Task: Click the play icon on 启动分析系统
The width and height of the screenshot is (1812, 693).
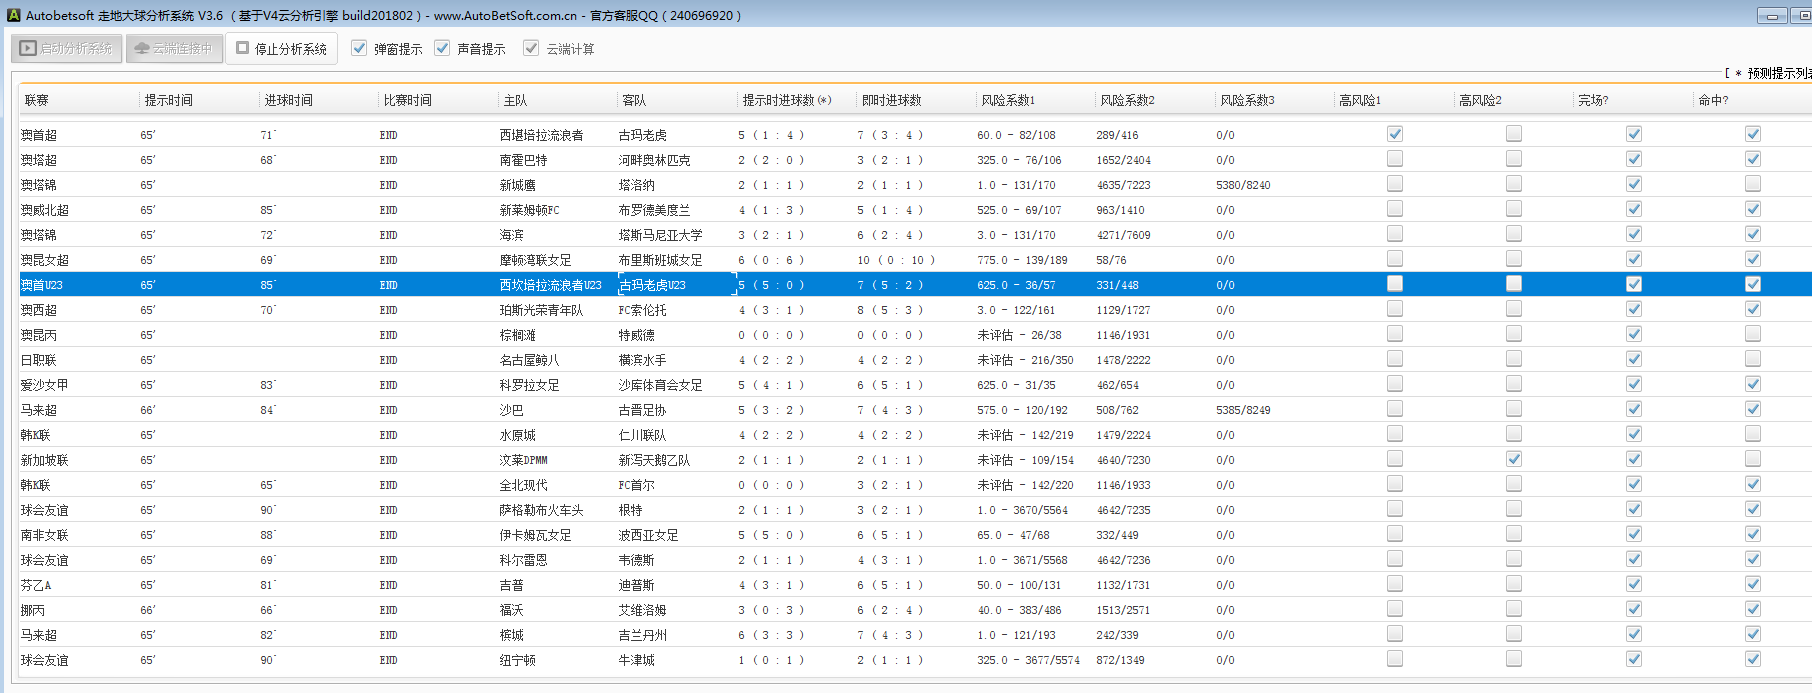Action: (x=28, y=48)
